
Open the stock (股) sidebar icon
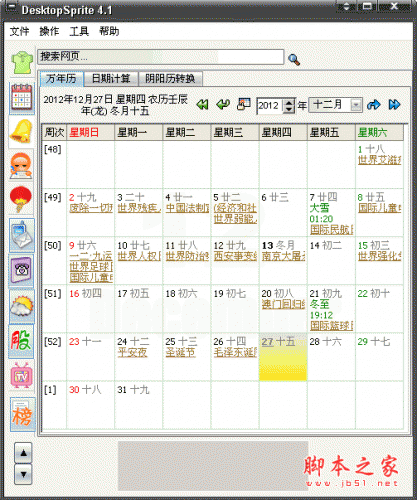[22, 340]
